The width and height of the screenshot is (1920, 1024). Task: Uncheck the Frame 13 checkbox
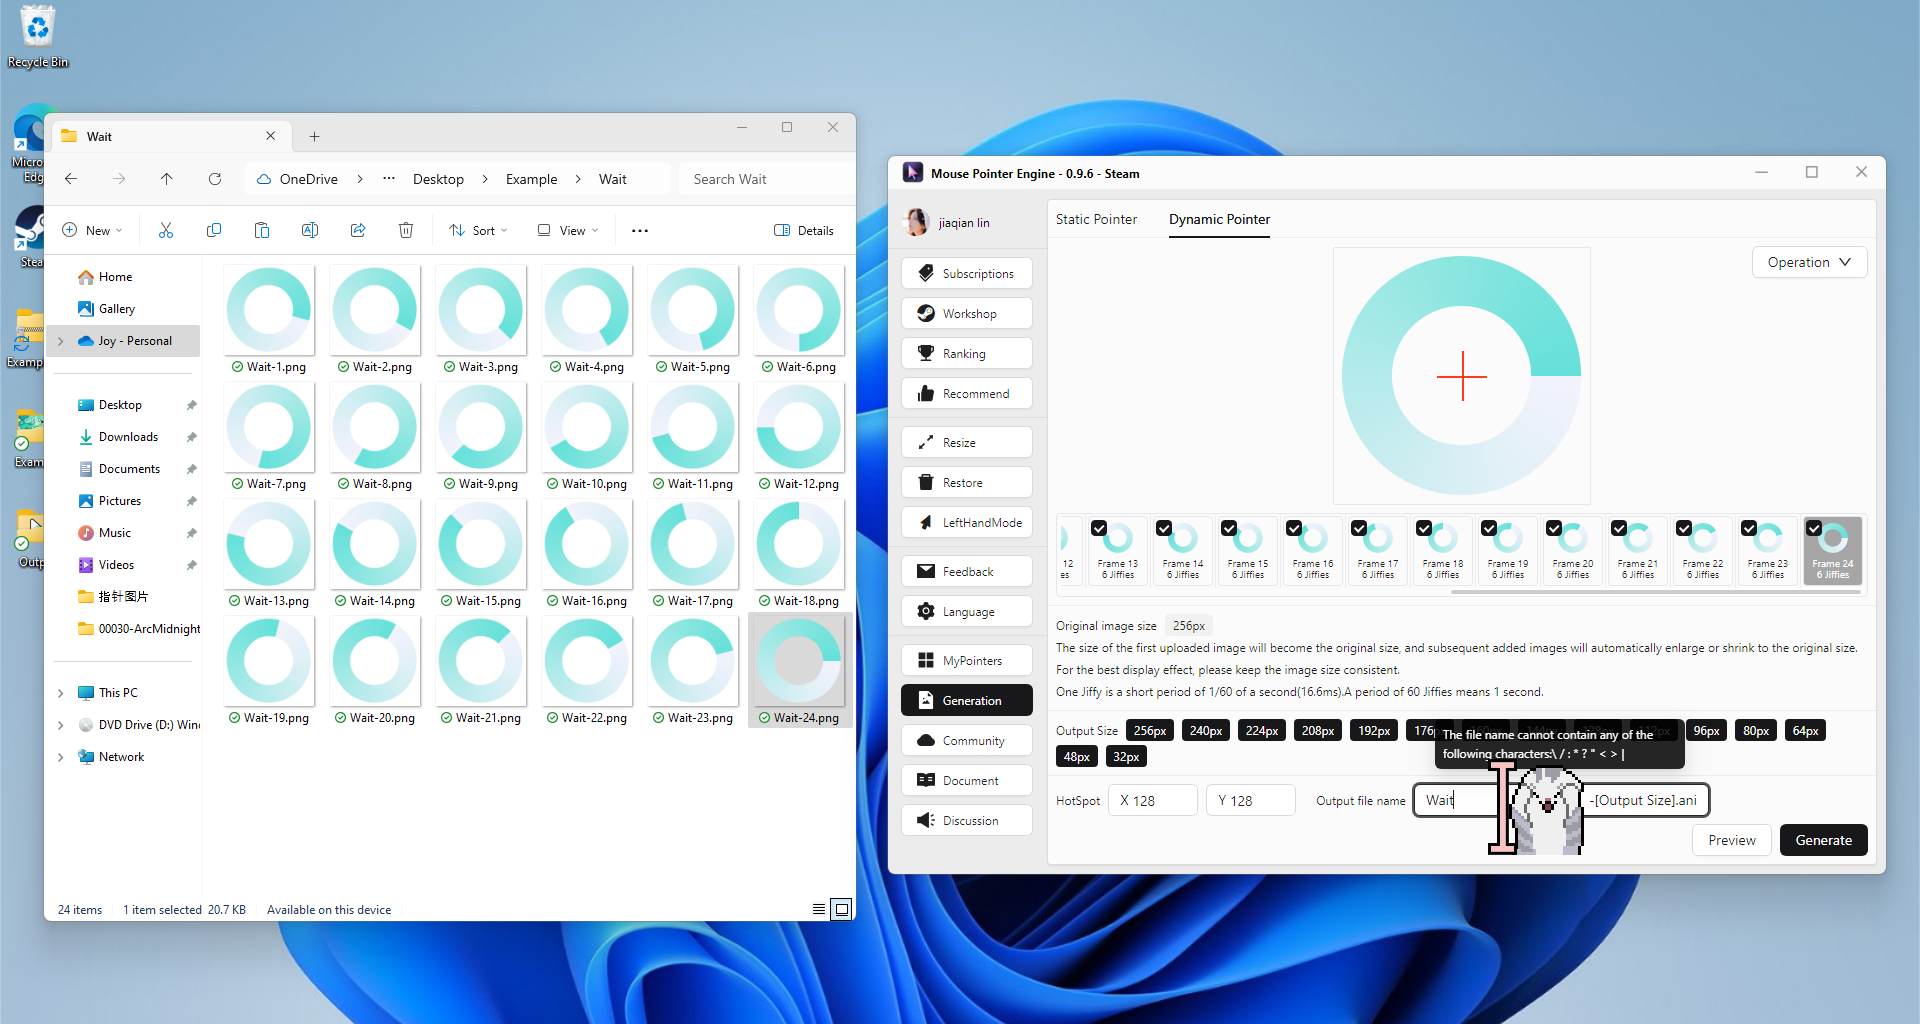point(1099,528)
